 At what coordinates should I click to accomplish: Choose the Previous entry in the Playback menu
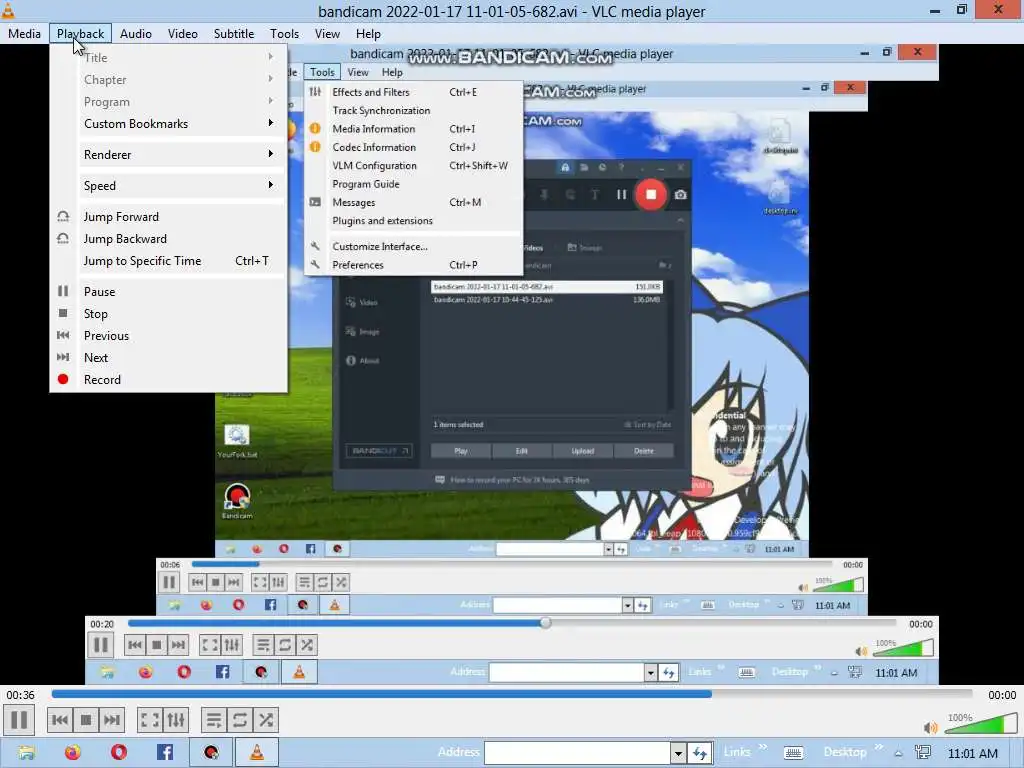click(x=168, y=336)
